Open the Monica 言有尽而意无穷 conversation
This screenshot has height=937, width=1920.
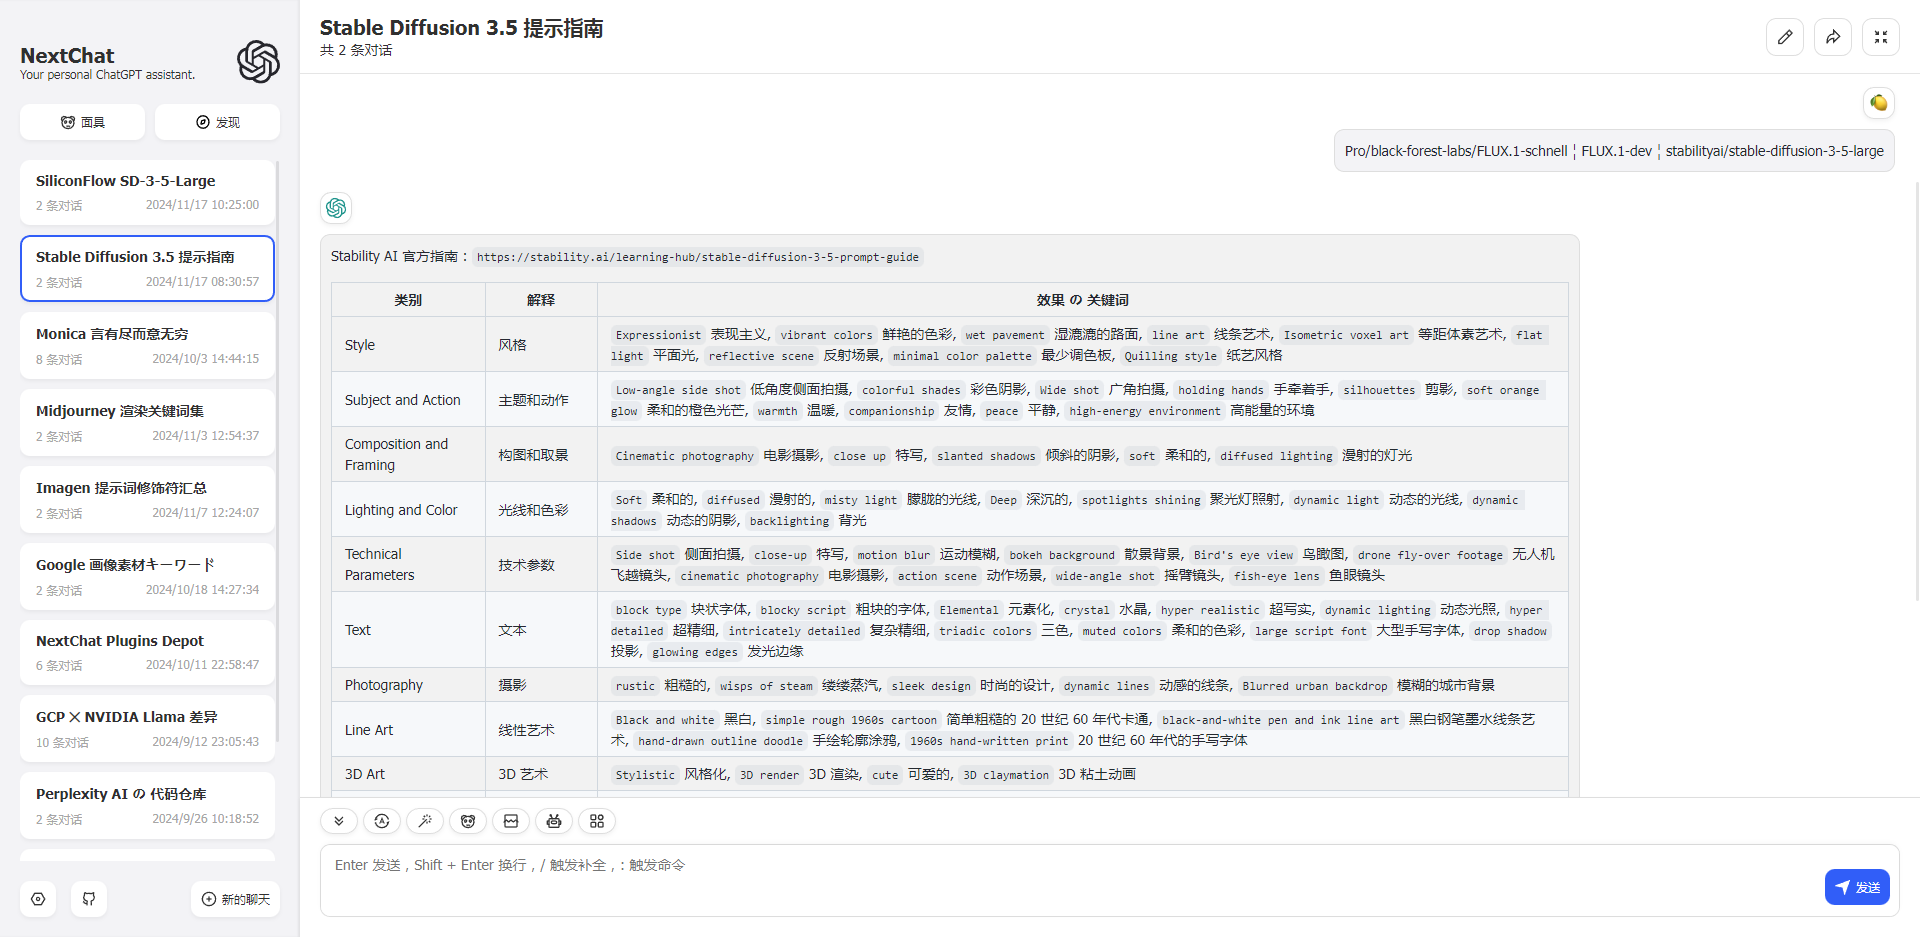(147, 345)
